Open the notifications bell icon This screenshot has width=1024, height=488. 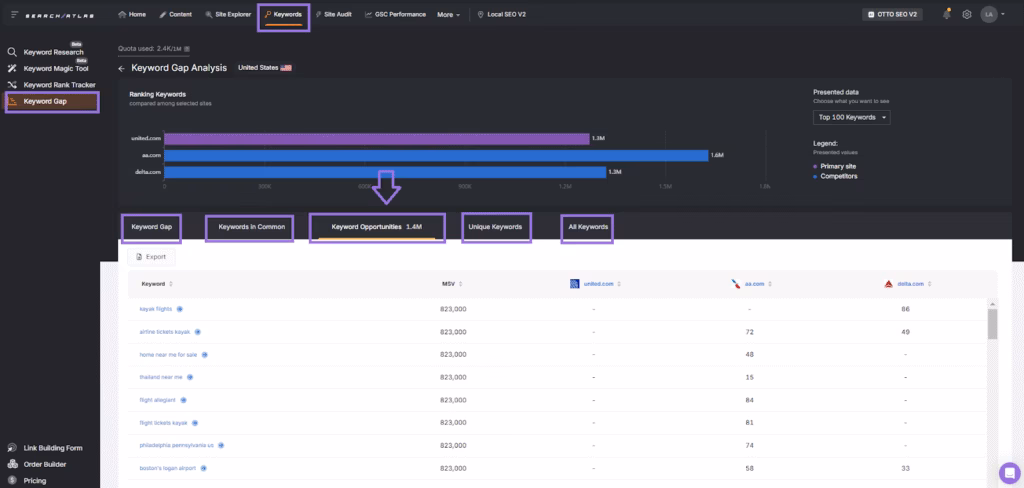coord(946,15)
